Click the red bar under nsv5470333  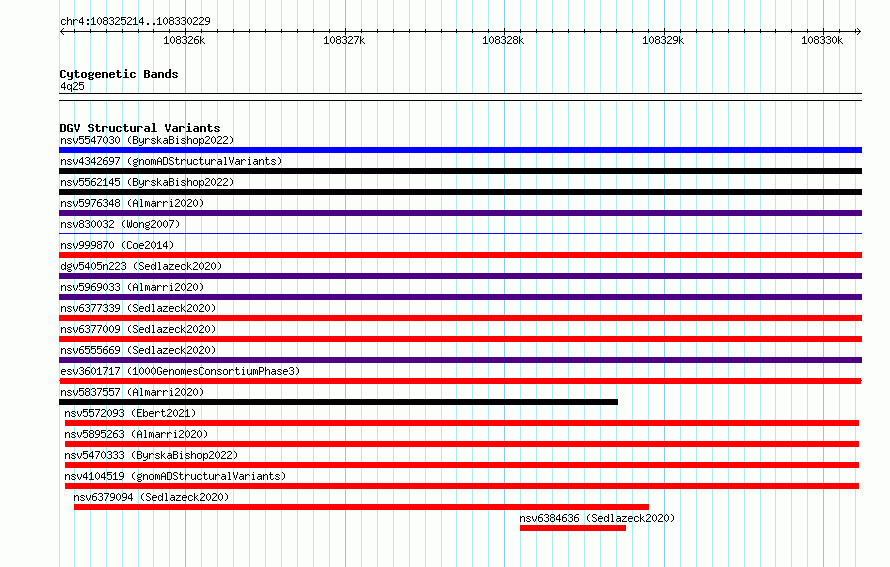click(462, 465)
